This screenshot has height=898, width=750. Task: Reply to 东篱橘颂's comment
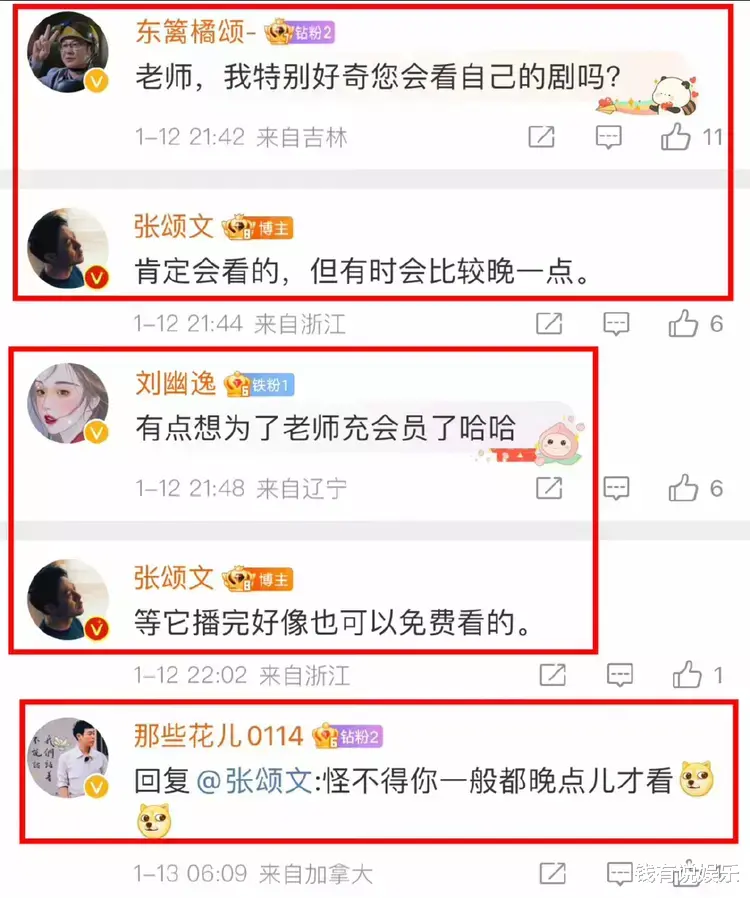[609, 137]
